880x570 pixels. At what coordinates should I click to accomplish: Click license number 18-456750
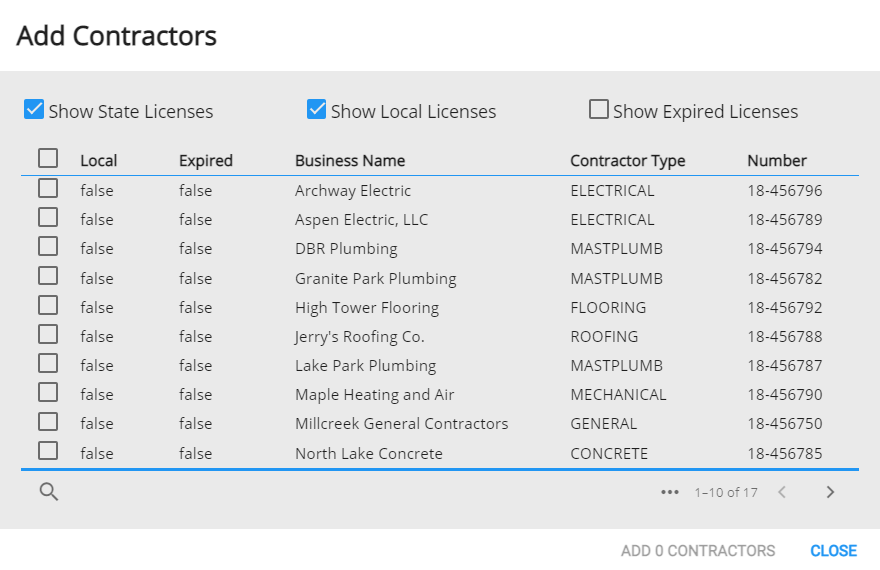pos(785,424)
